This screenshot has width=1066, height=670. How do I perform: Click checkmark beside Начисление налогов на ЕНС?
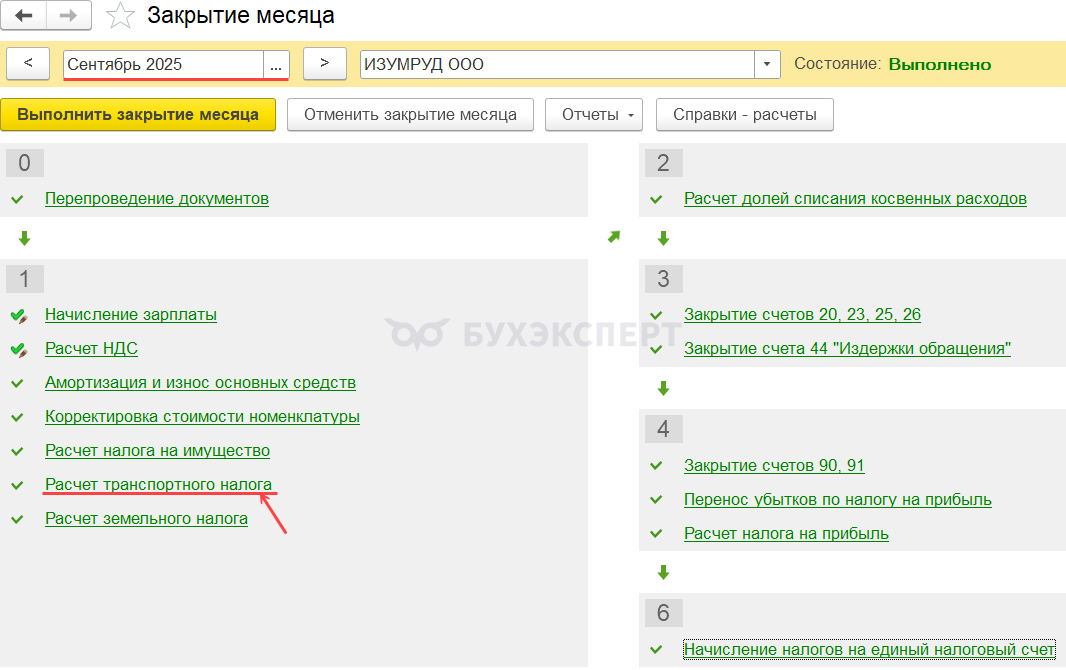657,650
